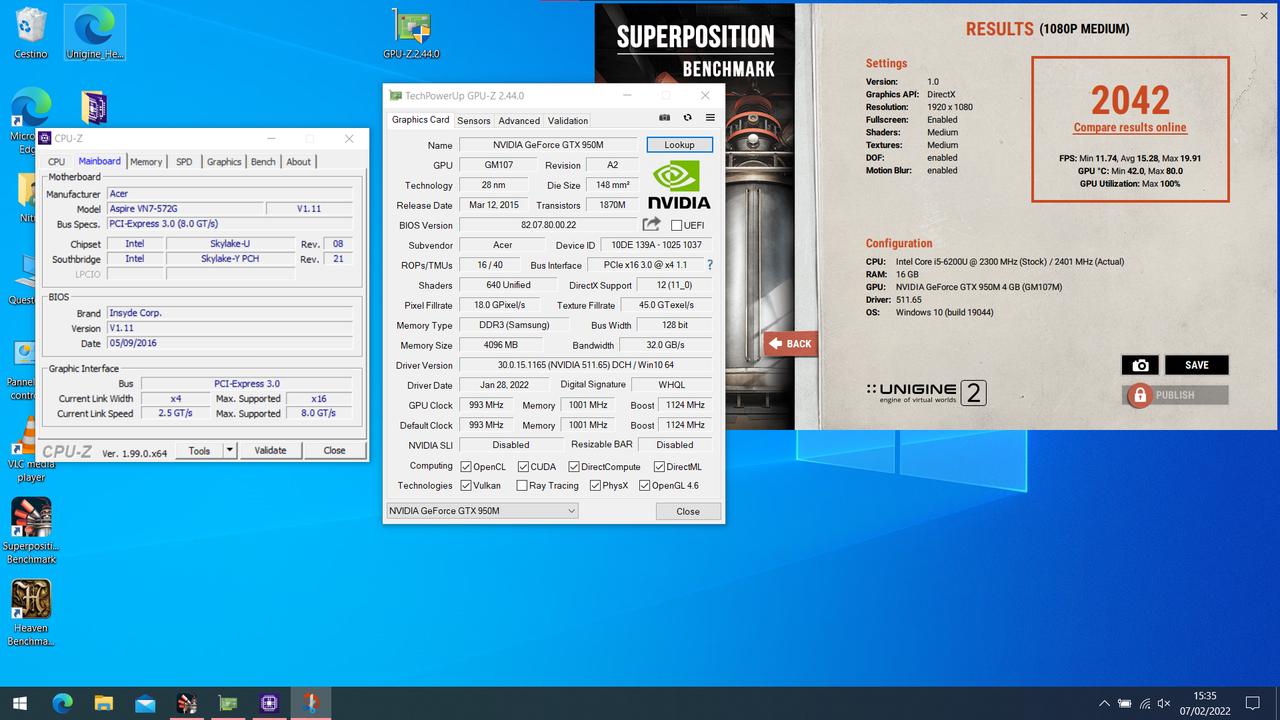Screen dimensions: 1280x720
Task: Click the Show Desktop strip at taskbar edge
Action: [x=1277, y=703]
